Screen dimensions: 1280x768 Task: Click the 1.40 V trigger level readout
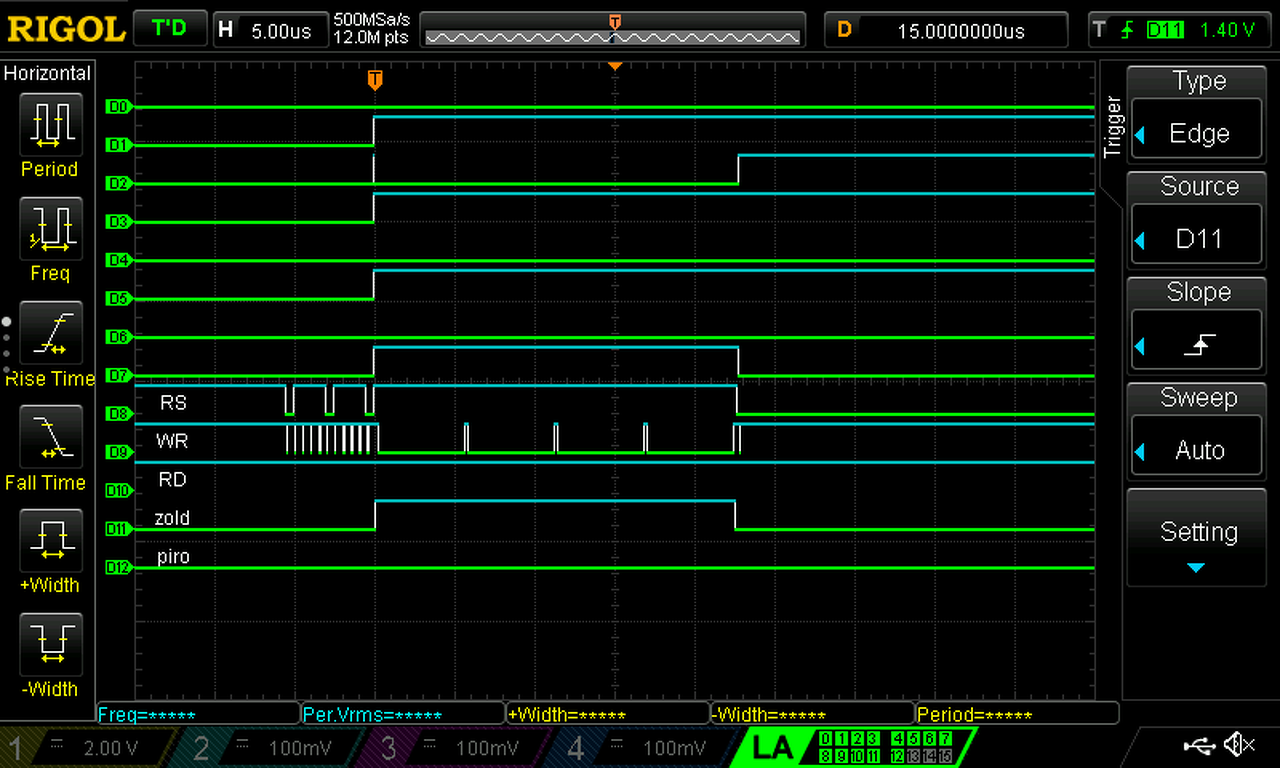(x=1227, y=30)
